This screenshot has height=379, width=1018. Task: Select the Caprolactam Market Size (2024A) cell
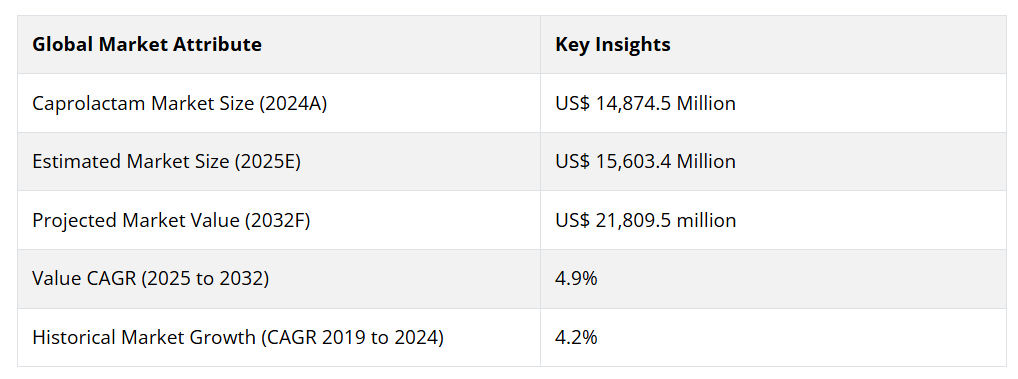[279, 103]
